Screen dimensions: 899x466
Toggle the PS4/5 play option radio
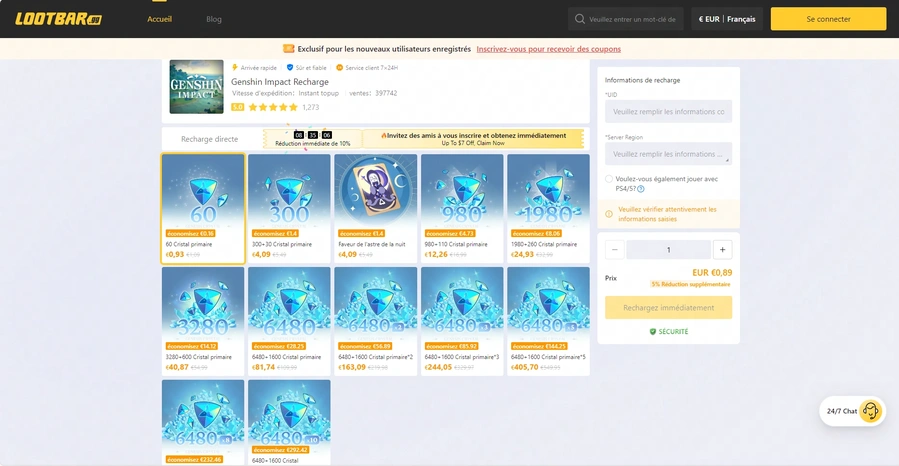click(609, 179)
